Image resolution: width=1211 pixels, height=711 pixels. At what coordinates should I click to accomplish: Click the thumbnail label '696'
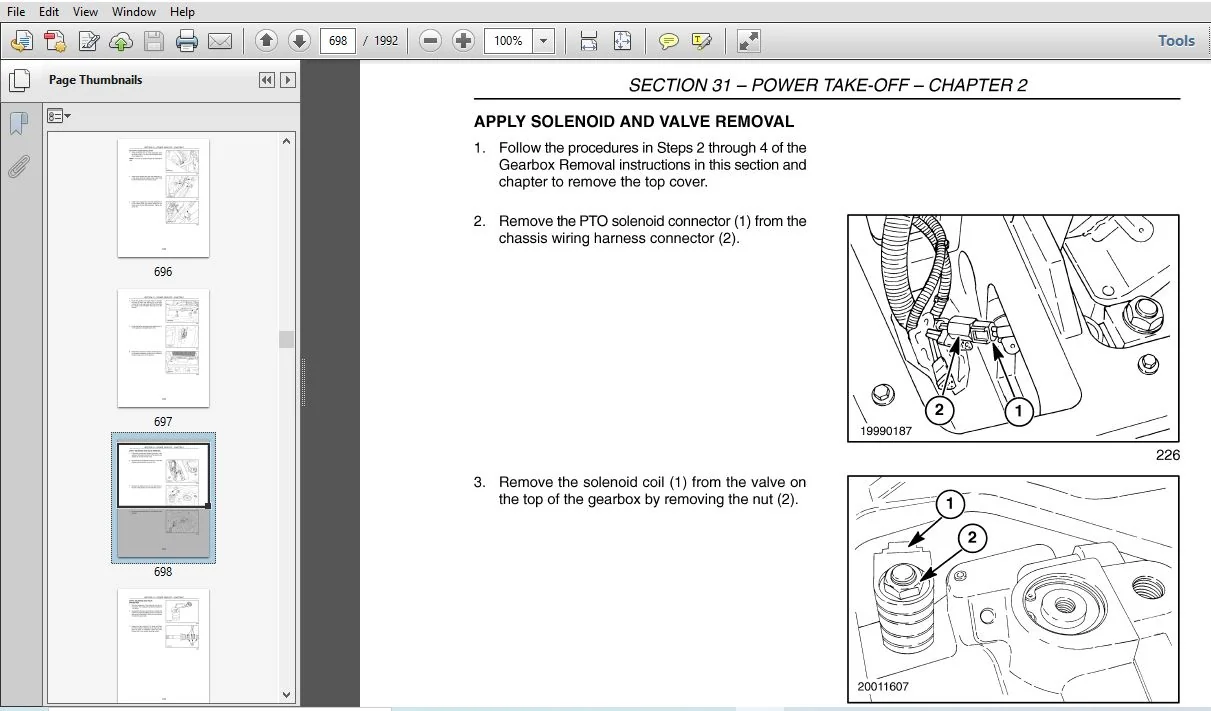point(163,272)
